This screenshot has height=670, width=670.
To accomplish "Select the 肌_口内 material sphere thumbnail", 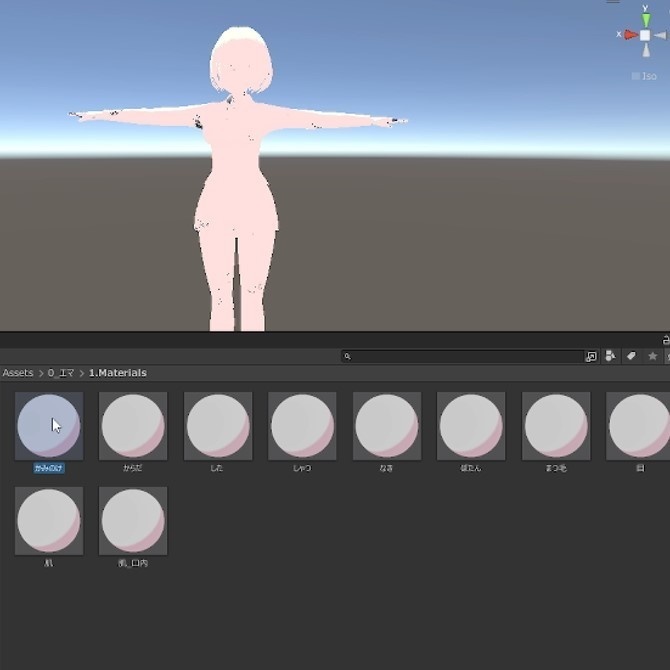I will click(x=133, y=521).
